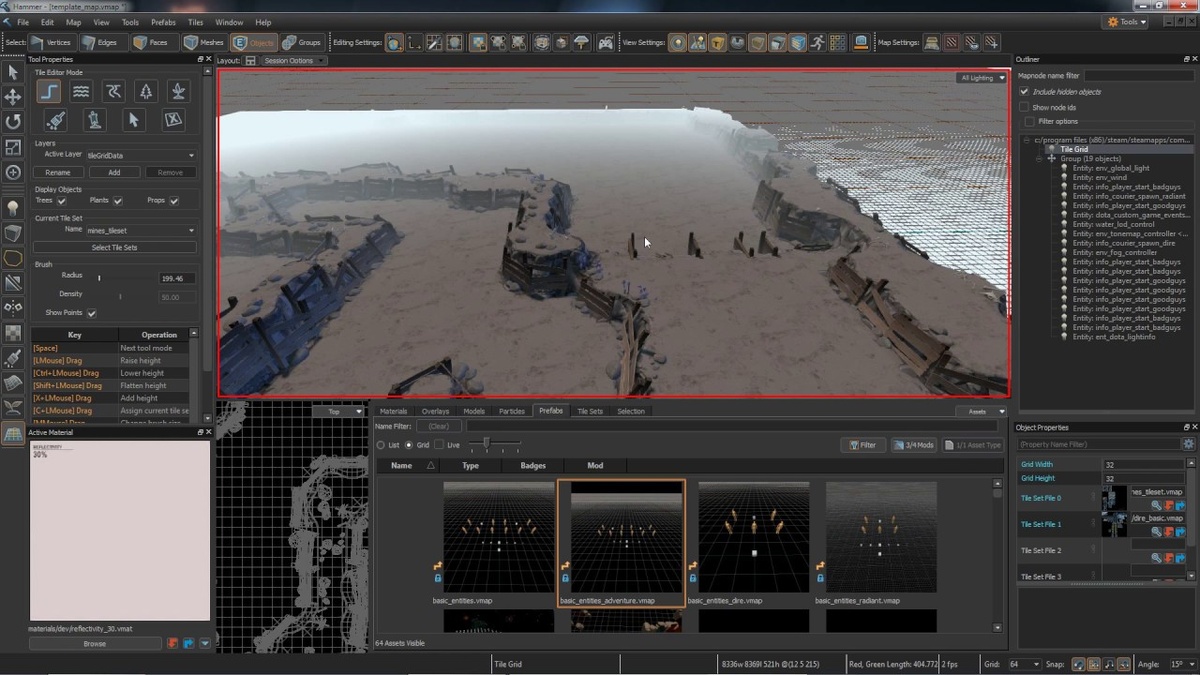1200x675 pixels.
Task: Switch to the Tile Sets tab
Action: point(590,411)
